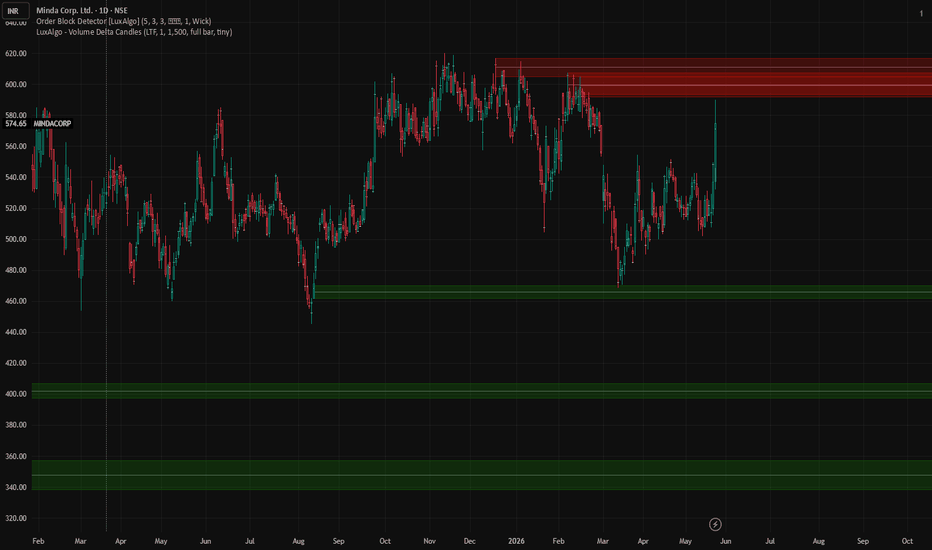Image resolution: width=932 pixels, height=550 pixels.
Task: Click the Nov label on time axis
Action: click(429, 541)
